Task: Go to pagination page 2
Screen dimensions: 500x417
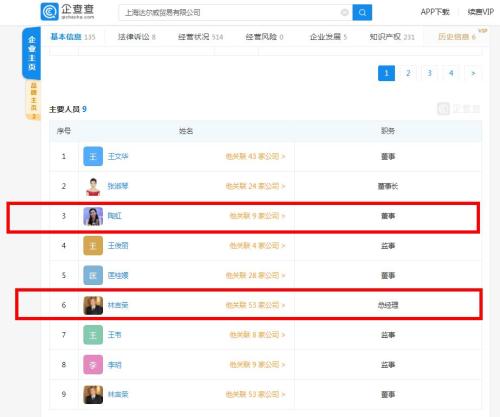Action: [408, 73]
